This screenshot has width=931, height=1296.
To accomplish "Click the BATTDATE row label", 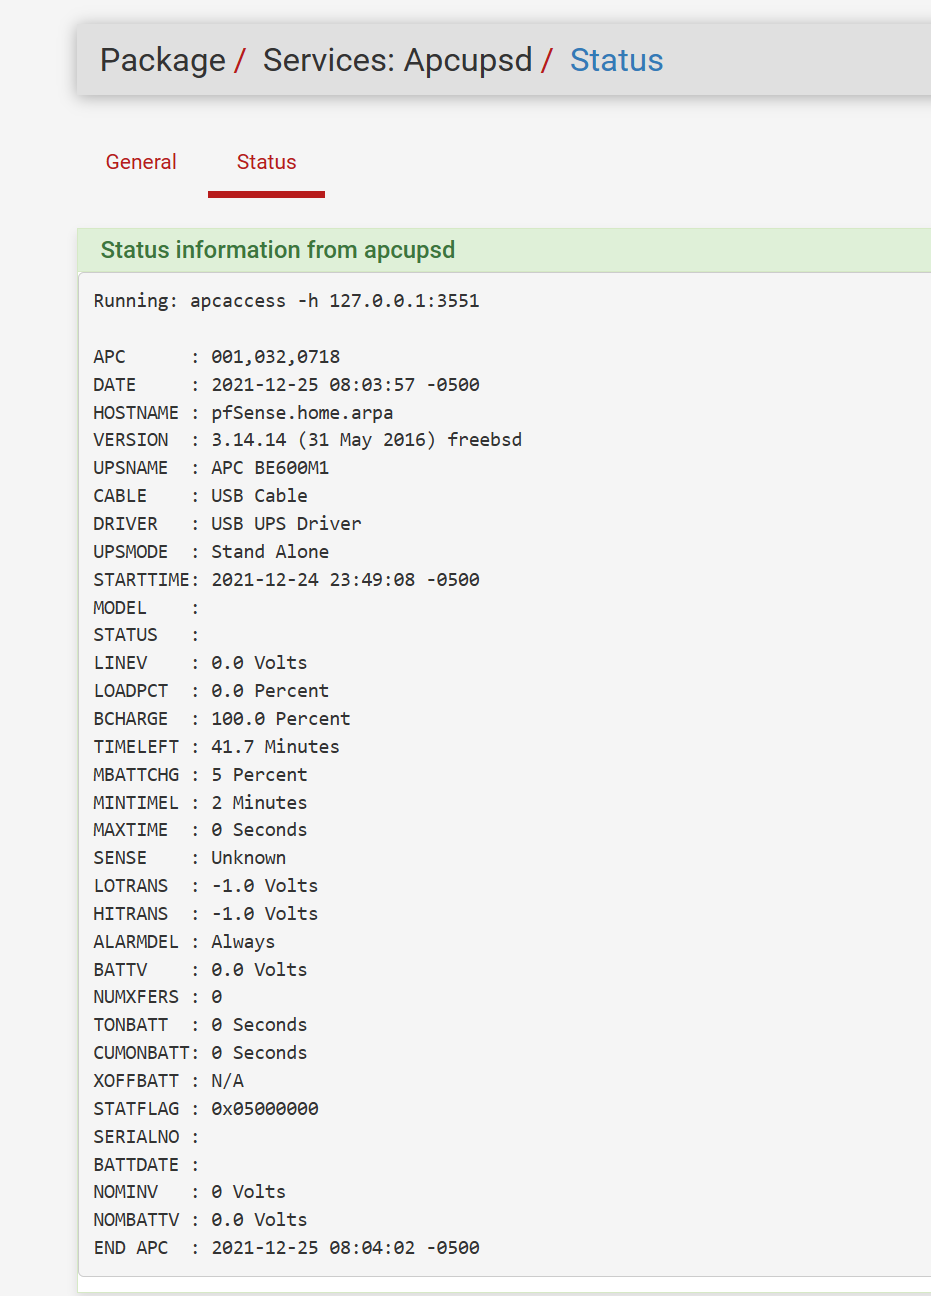I will click(x=136, y=1165).
